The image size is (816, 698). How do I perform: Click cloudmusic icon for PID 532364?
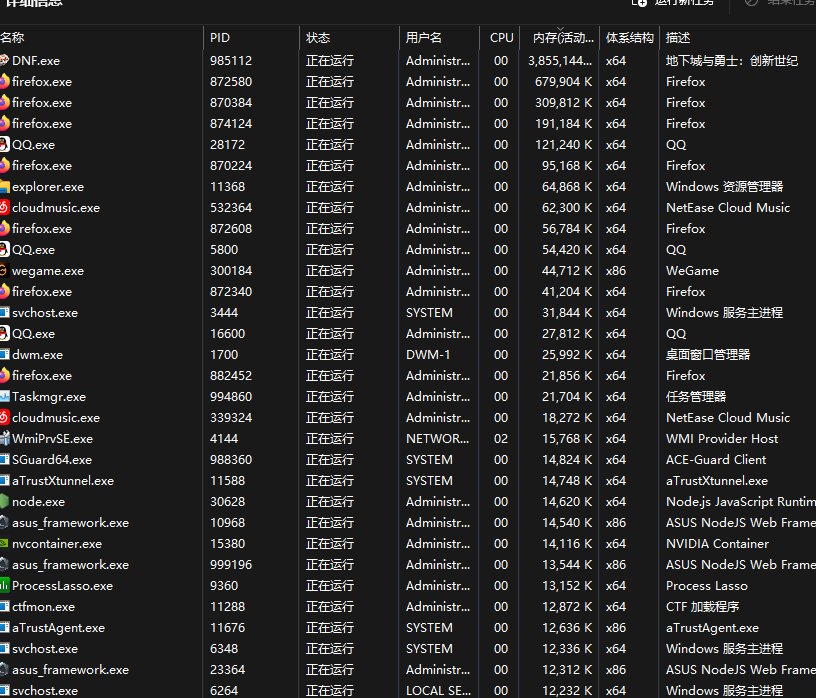4,207
